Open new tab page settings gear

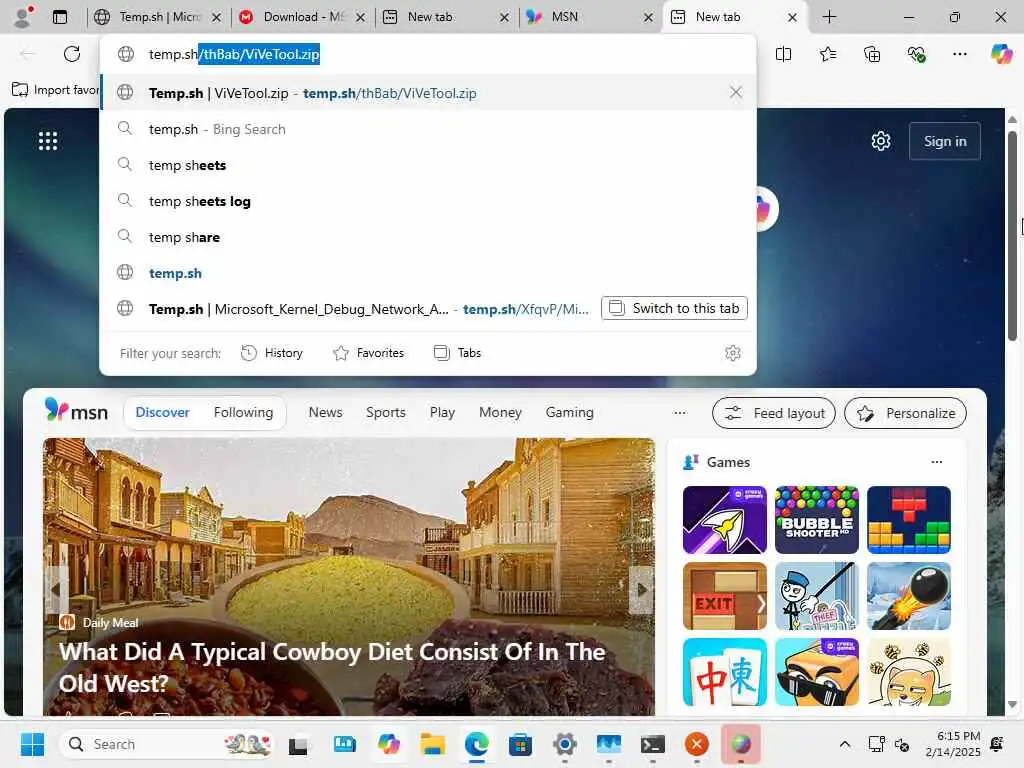pyautogui.click(x=881, y=141)
